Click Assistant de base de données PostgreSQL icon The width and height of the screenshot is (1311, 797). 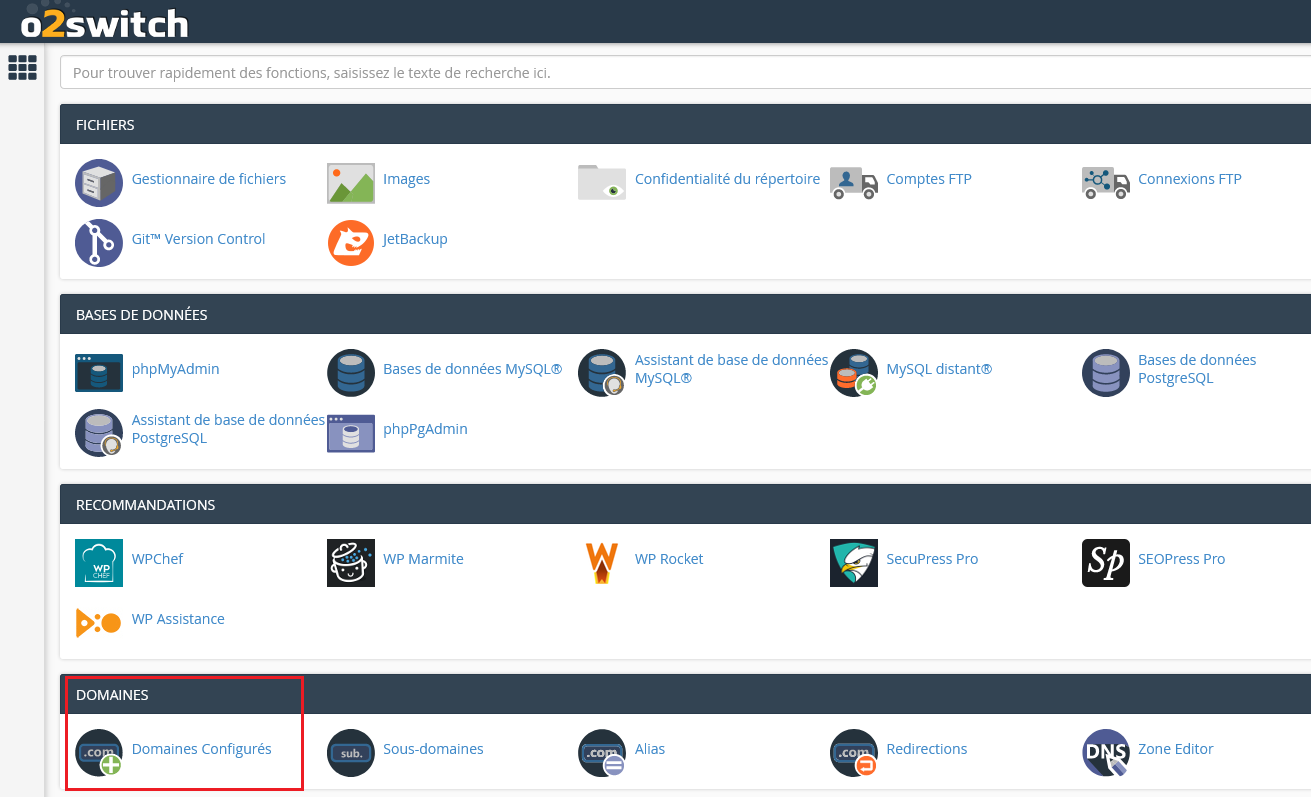99,433
